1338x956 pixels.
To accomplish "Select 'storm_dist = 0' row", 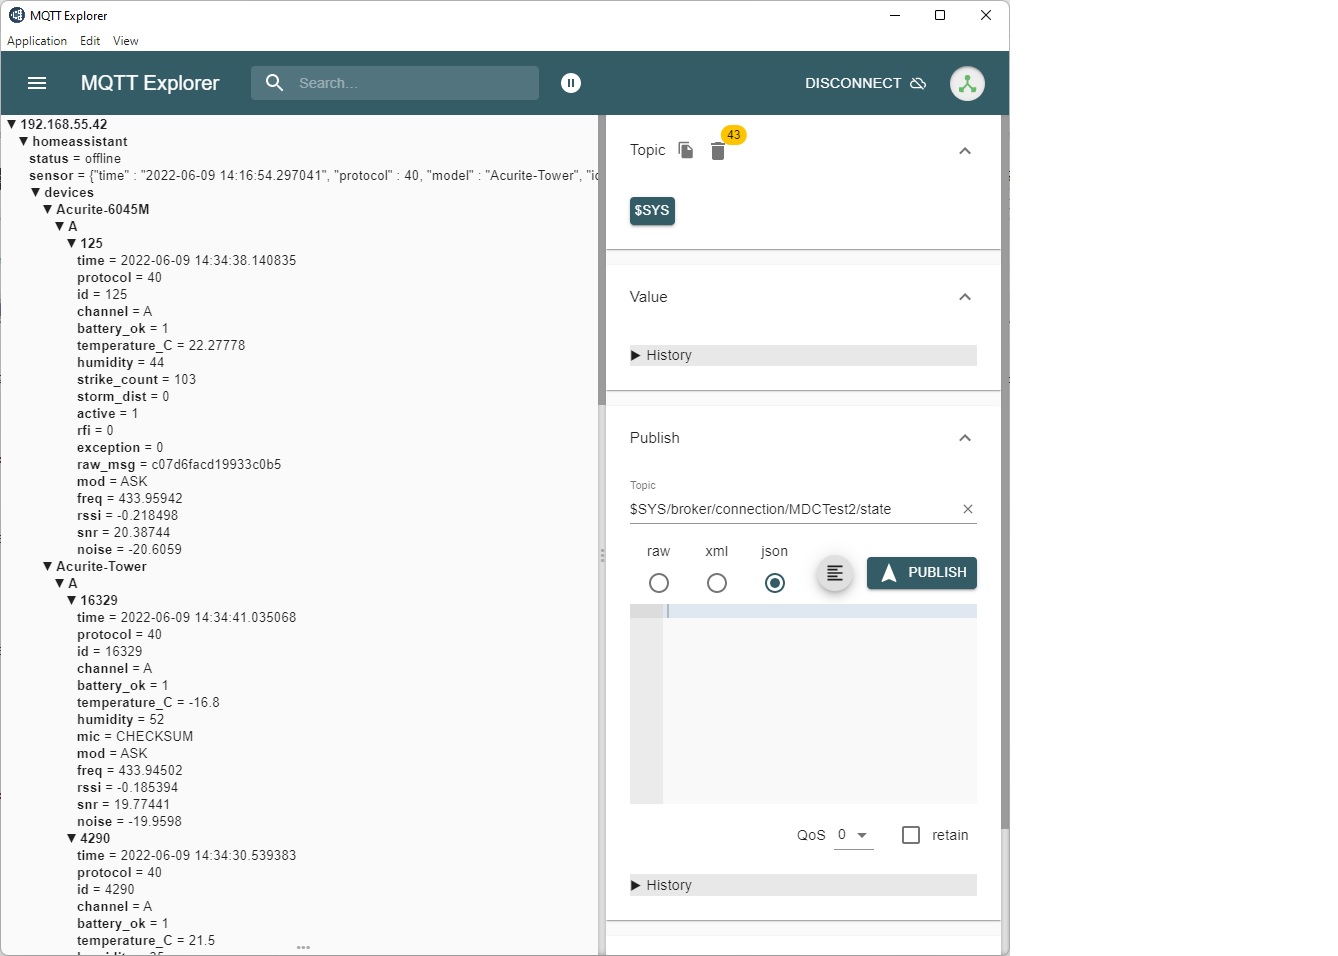I will pyautogui.click(x=123, y=396).
